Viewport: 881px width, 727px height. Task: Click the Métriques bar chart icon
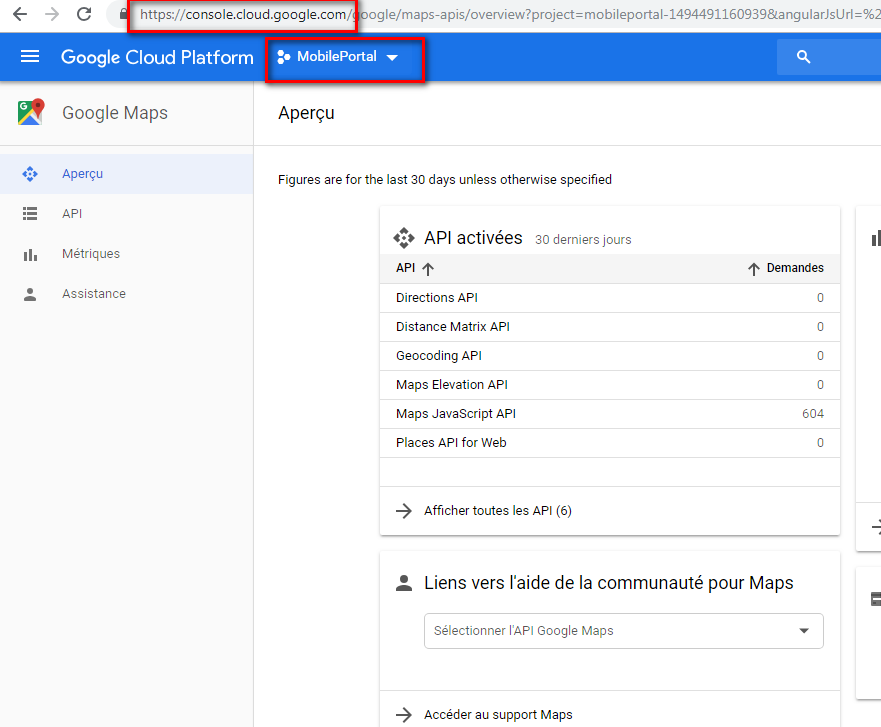pyautogui.click(x=30, y=254)
